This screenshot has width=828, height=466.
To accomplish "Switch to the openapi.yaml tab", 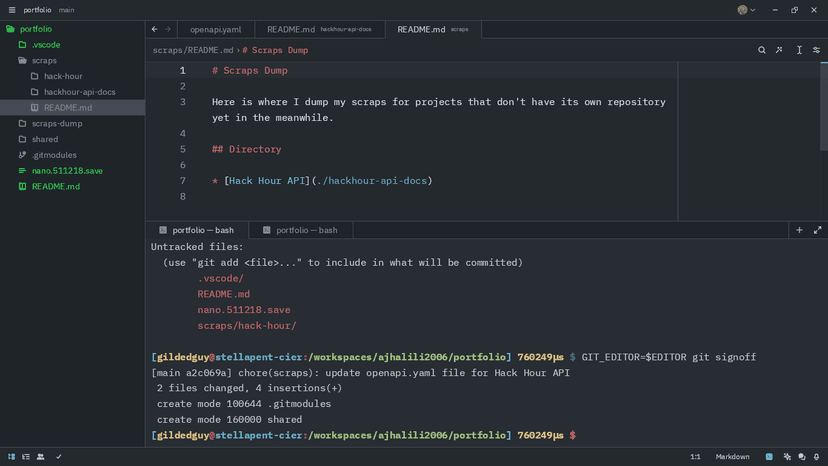I will click(x=215, y=30).
